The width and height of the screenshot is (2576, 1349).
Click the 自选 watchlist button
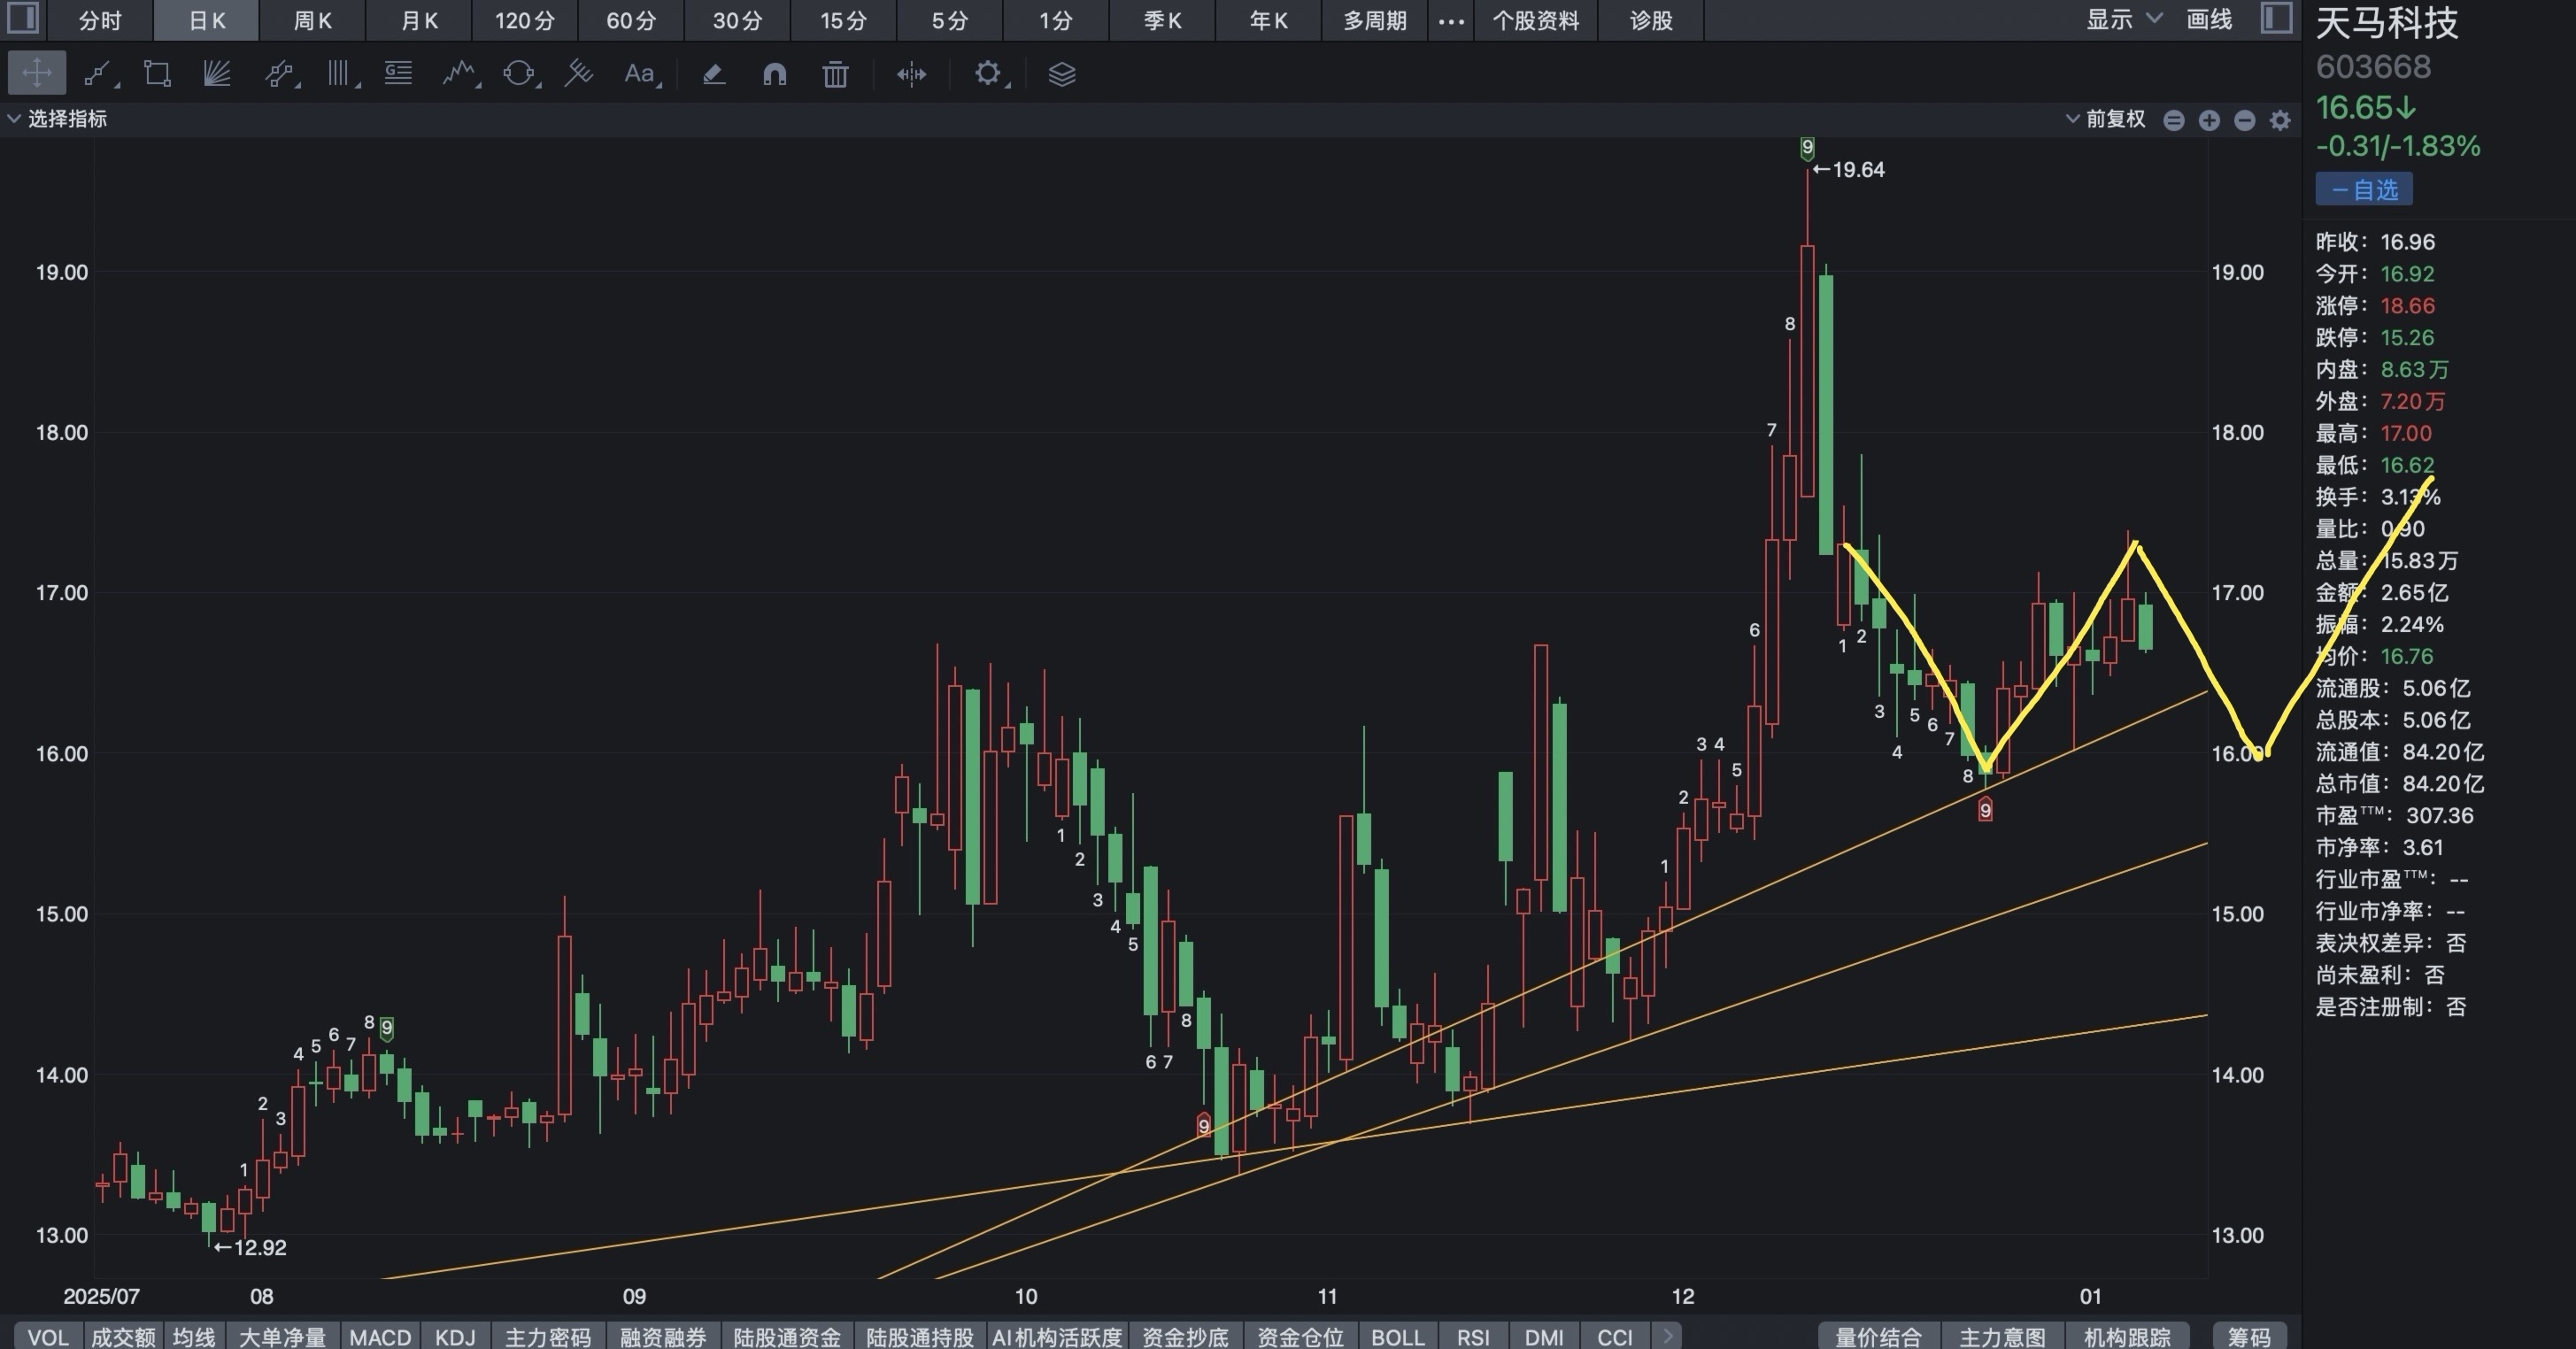[2364, 190]
